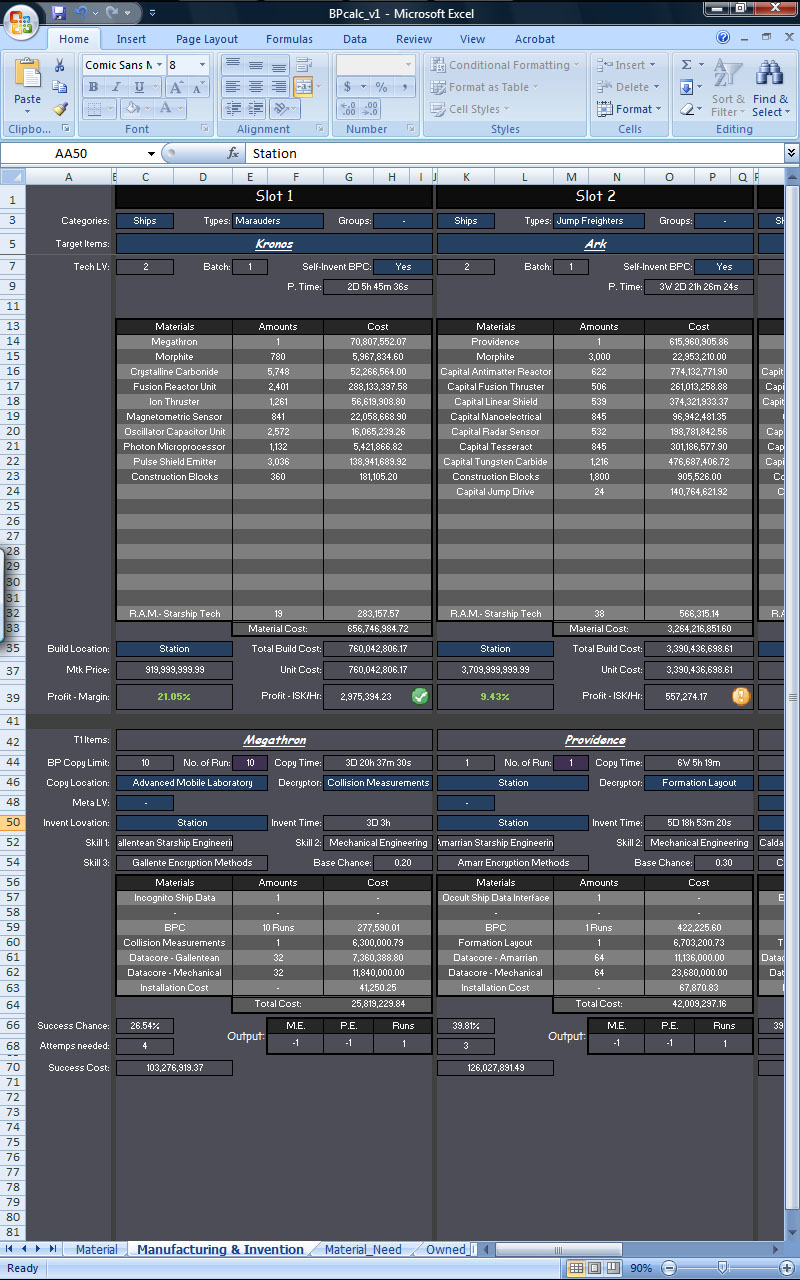Cut selection with the scissors icon
This screenshot has width=800, height=1280.
coord(60,66)
